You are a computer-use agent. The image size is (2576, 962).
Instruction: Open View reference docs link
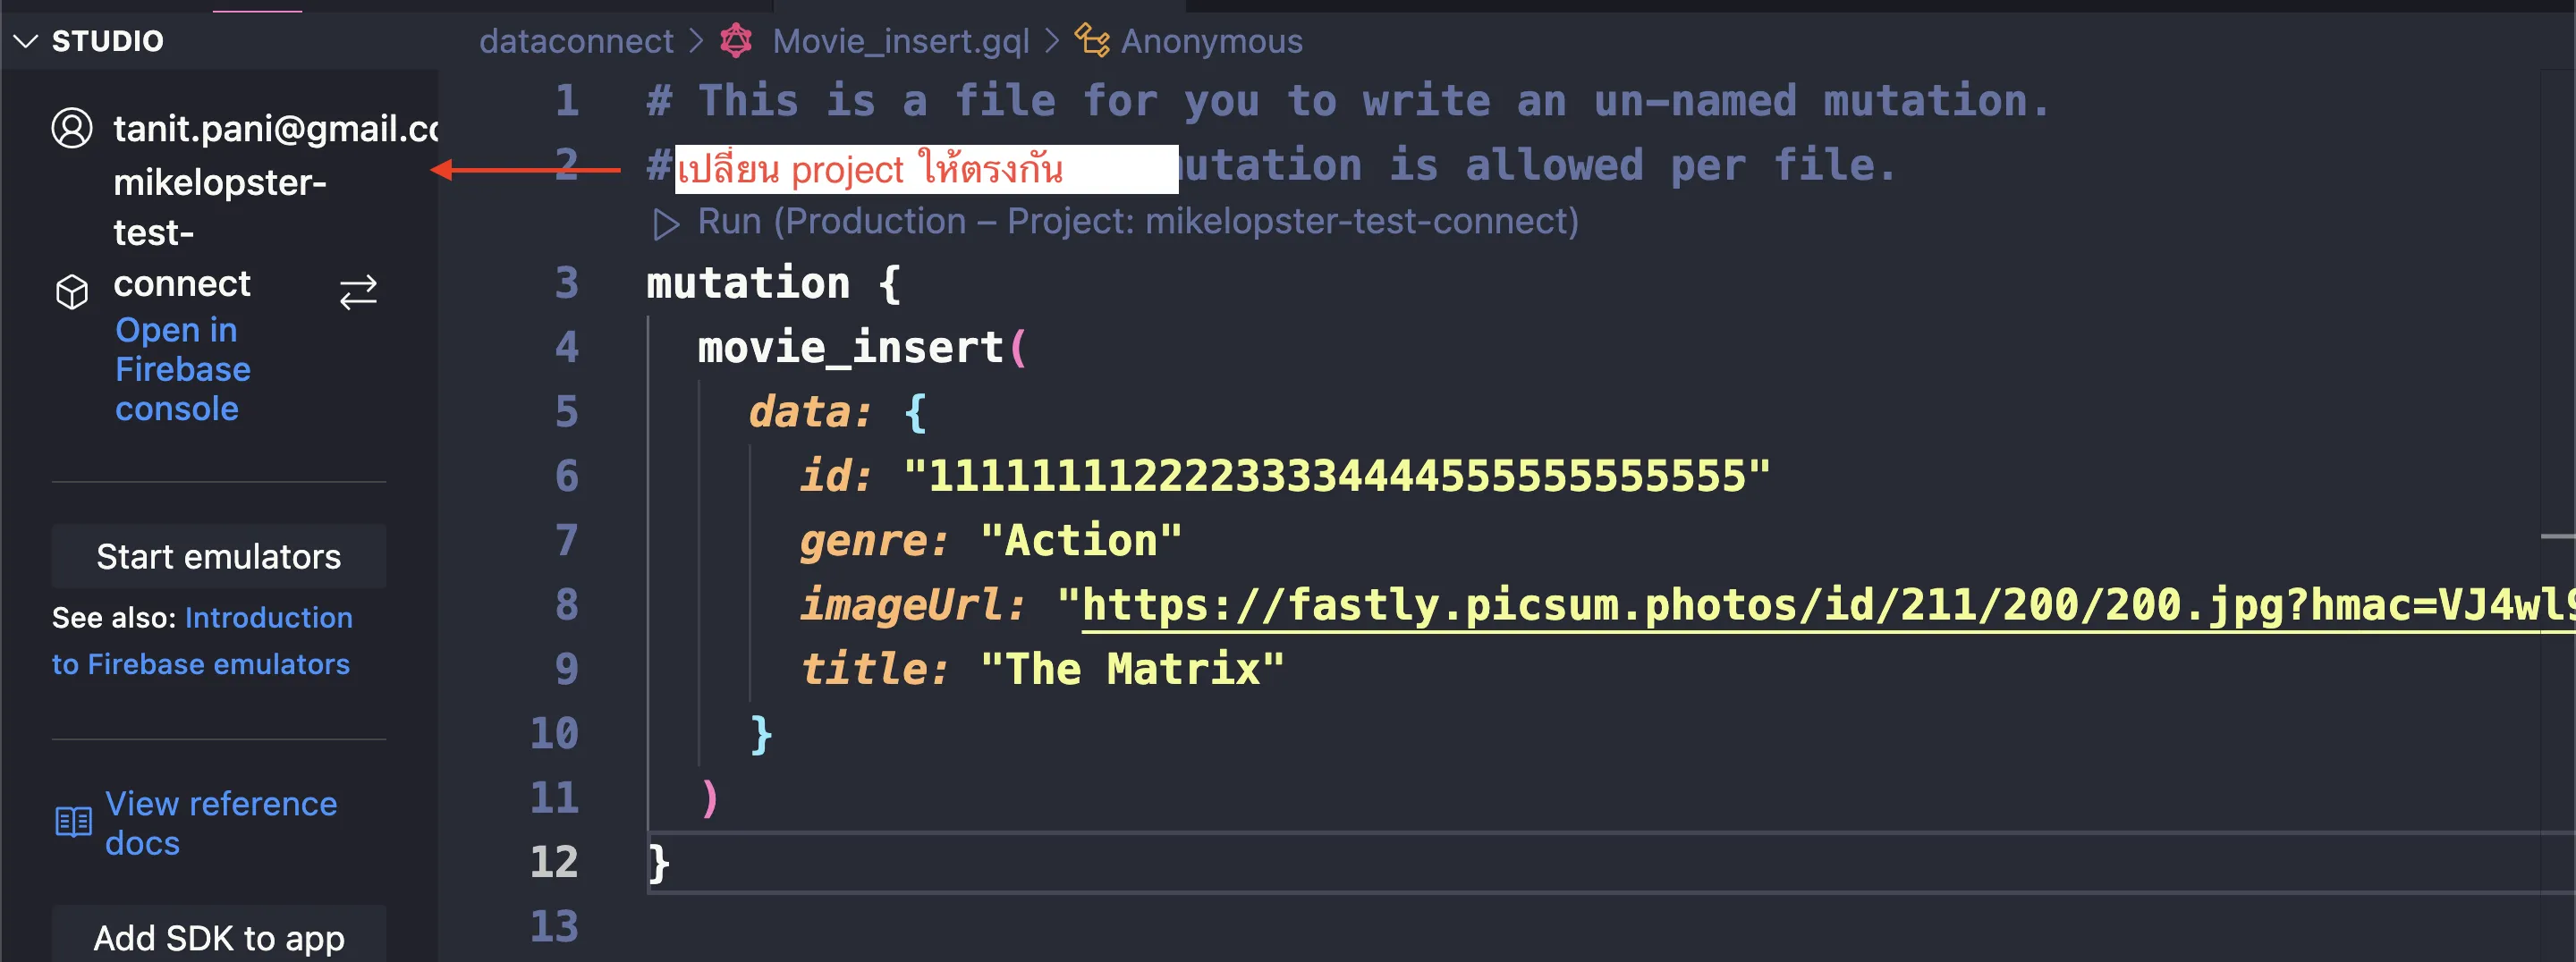point(221,823)
